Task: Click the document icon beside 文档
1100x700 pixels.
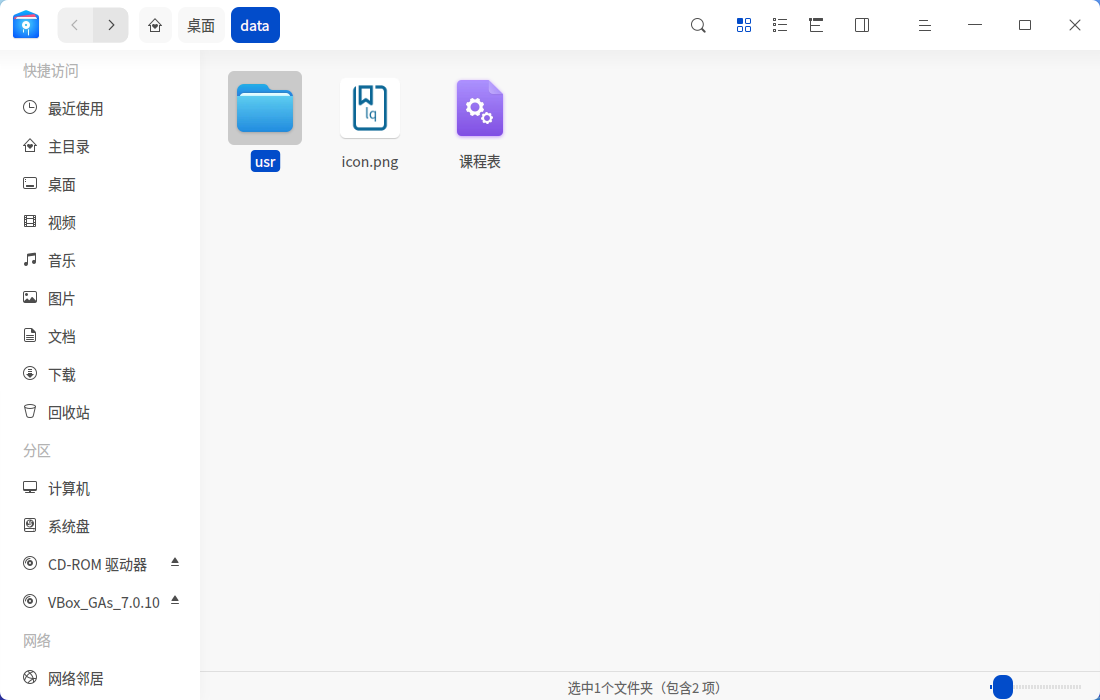Action: [x=29, y=335]
